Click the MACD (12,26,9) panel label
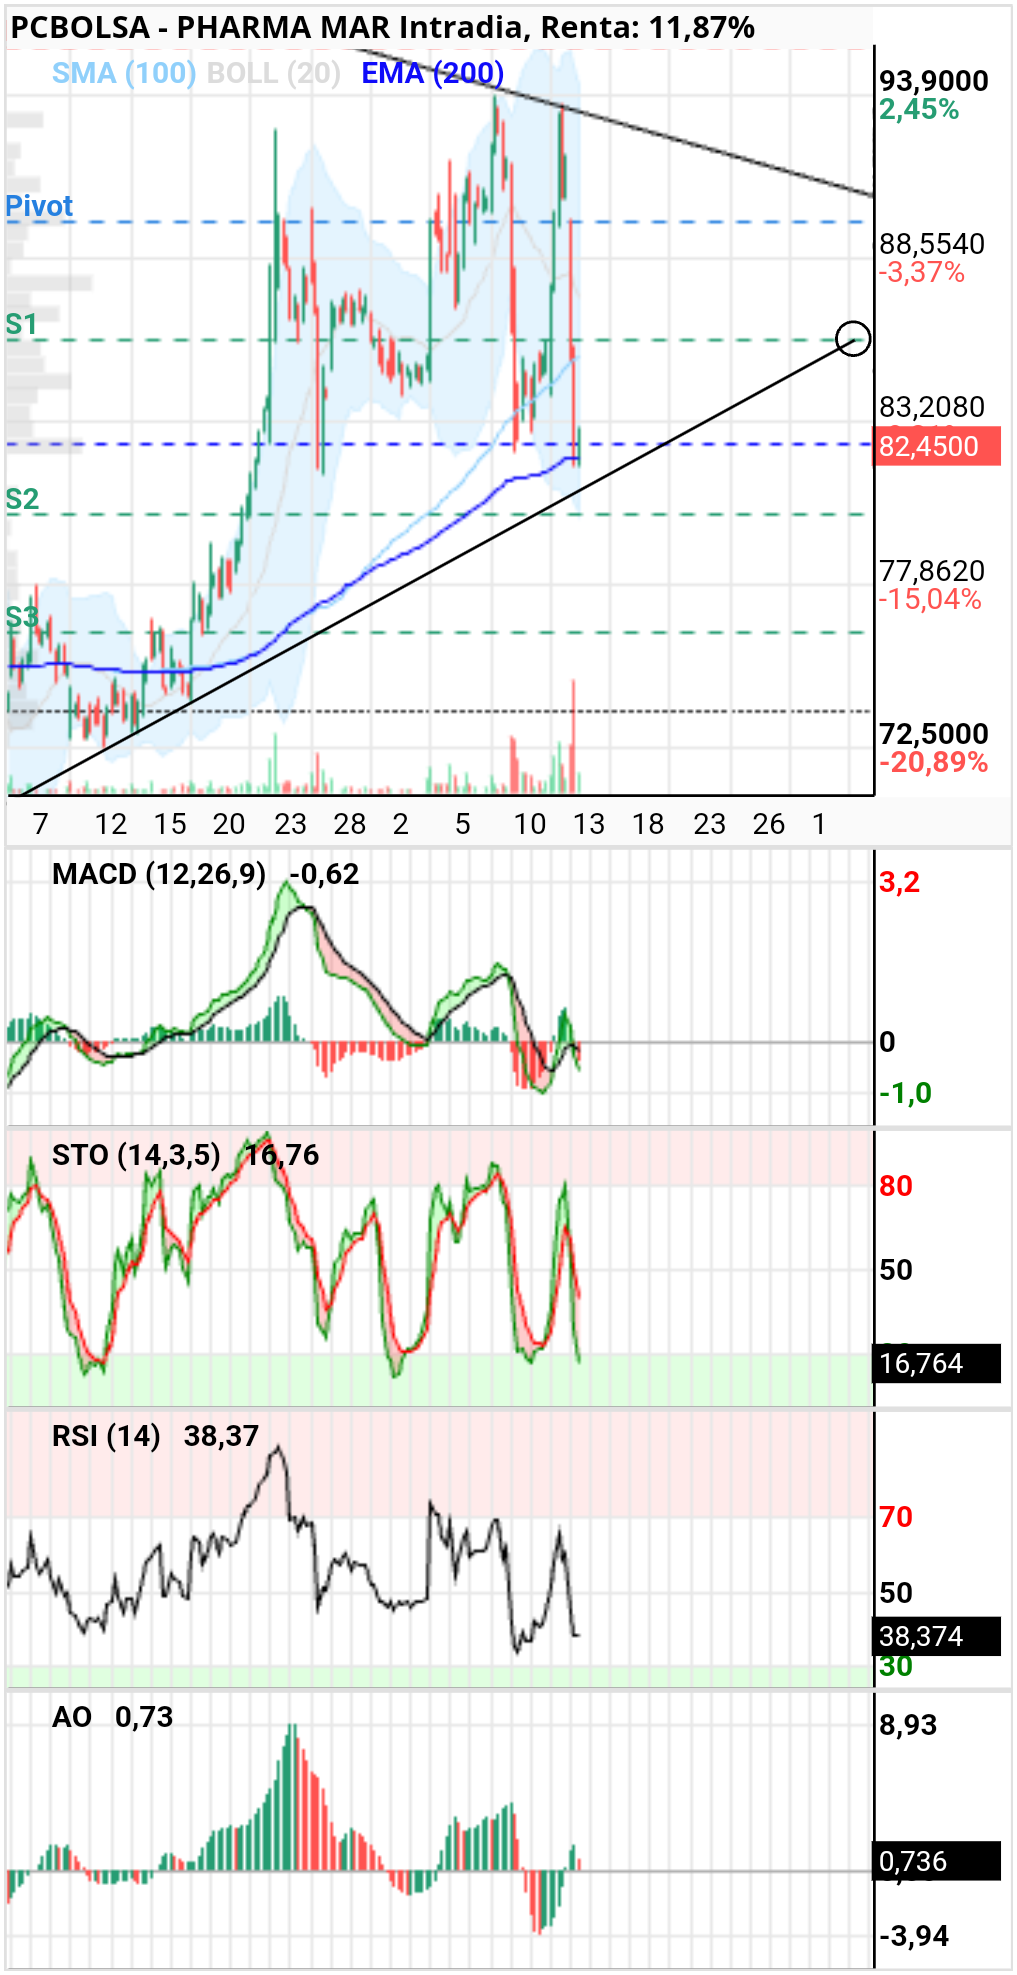Image resolution: width=1017 pixels, height=1975 pixels. point(159,875)
